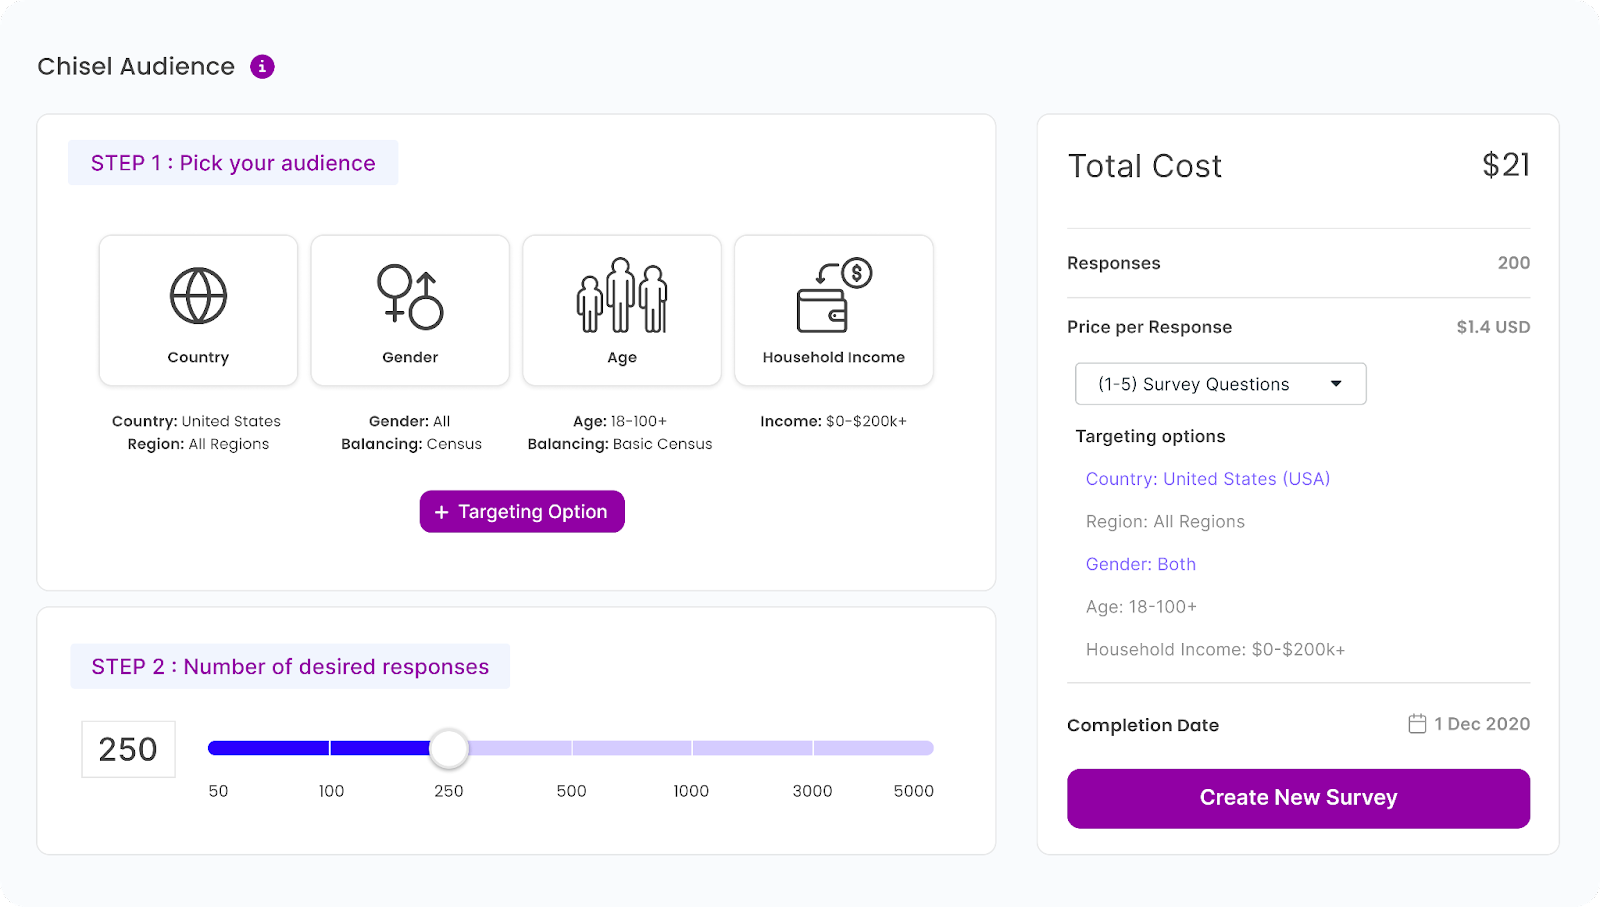Click the plus icon in the Targeting Option button

pos(441,511)
